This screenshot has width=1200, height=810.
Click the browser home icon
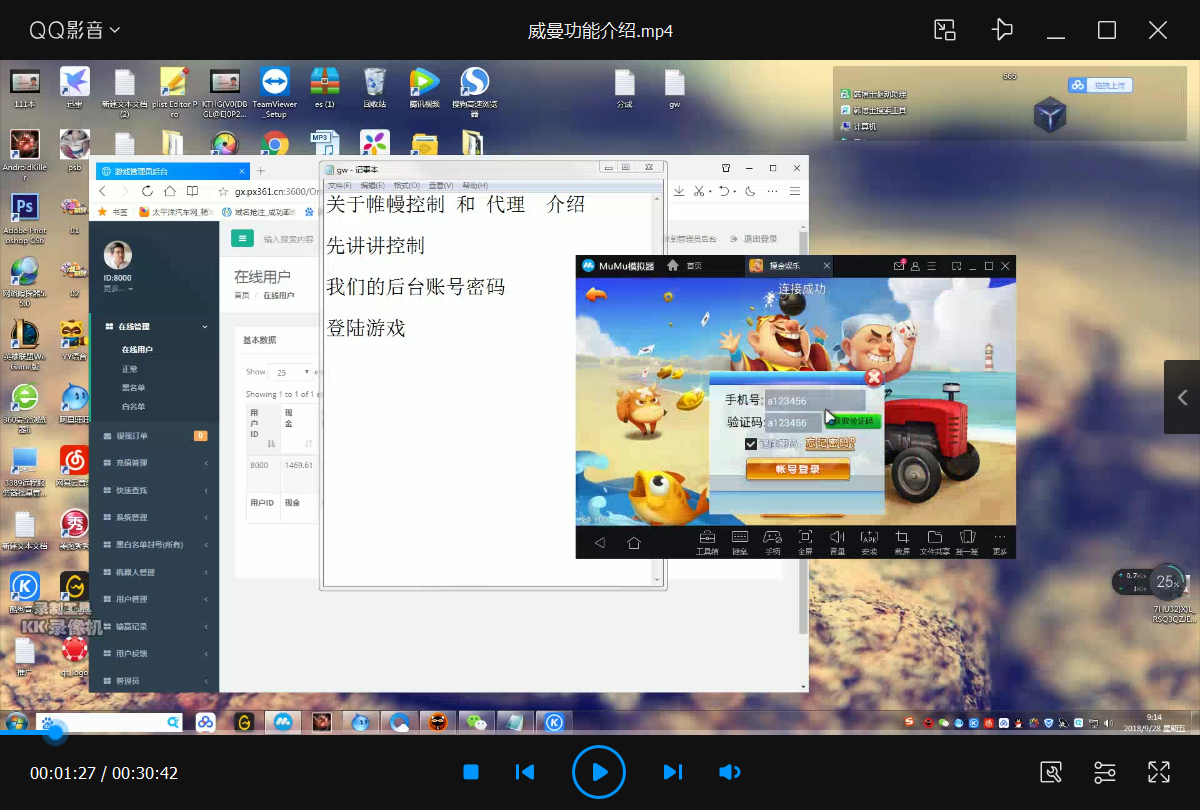point(170,191)
